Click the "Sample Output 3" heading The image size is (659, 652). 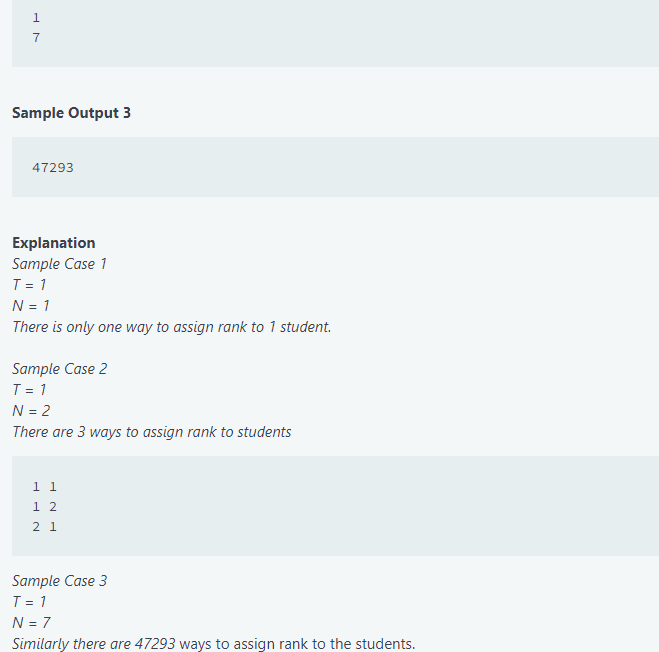pos(71,113)
